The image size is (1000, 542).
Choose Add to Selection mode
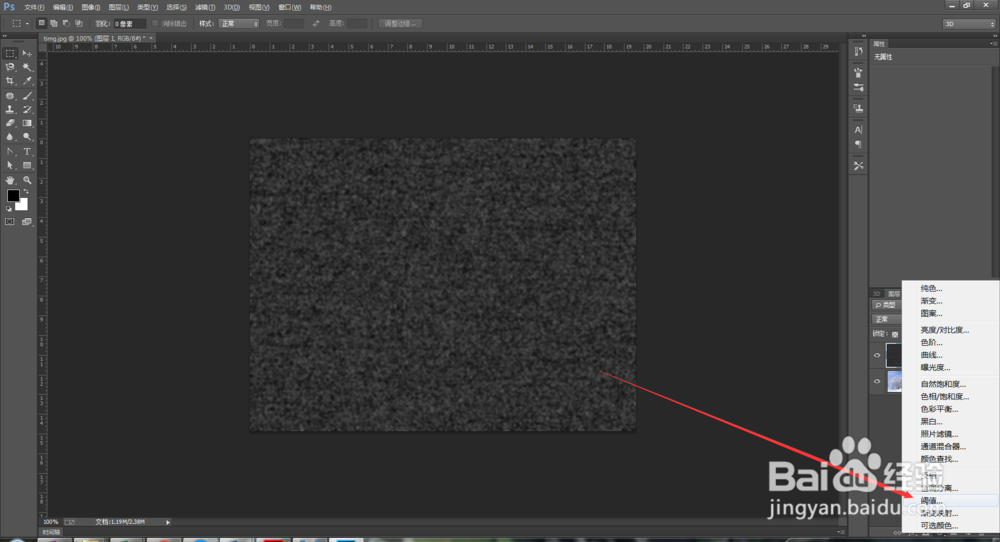[54, 24]
